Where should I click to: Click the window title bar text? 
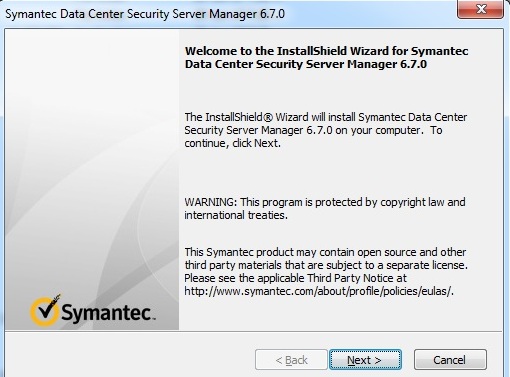pos(145,14)
